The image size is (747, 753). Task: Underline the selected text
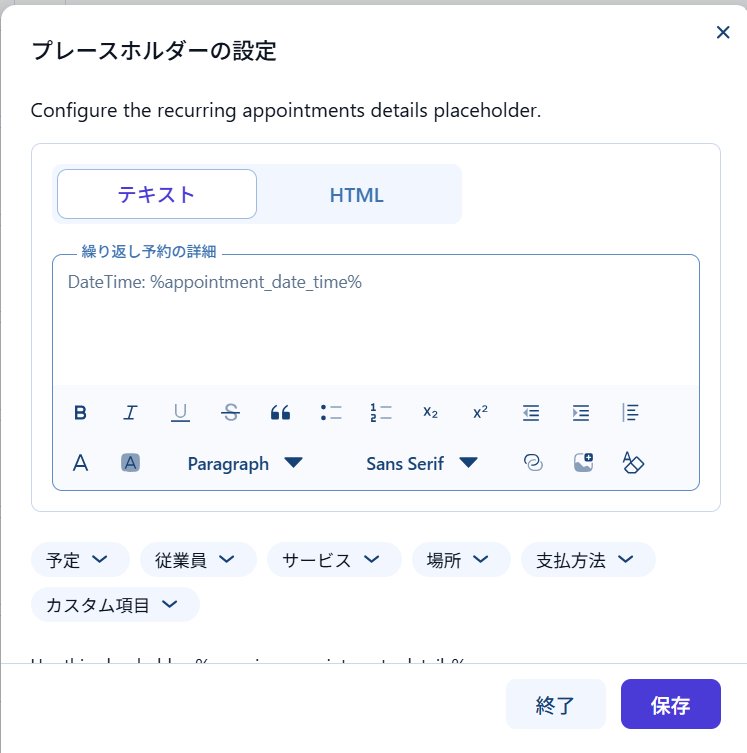click(x=180, y=412)
